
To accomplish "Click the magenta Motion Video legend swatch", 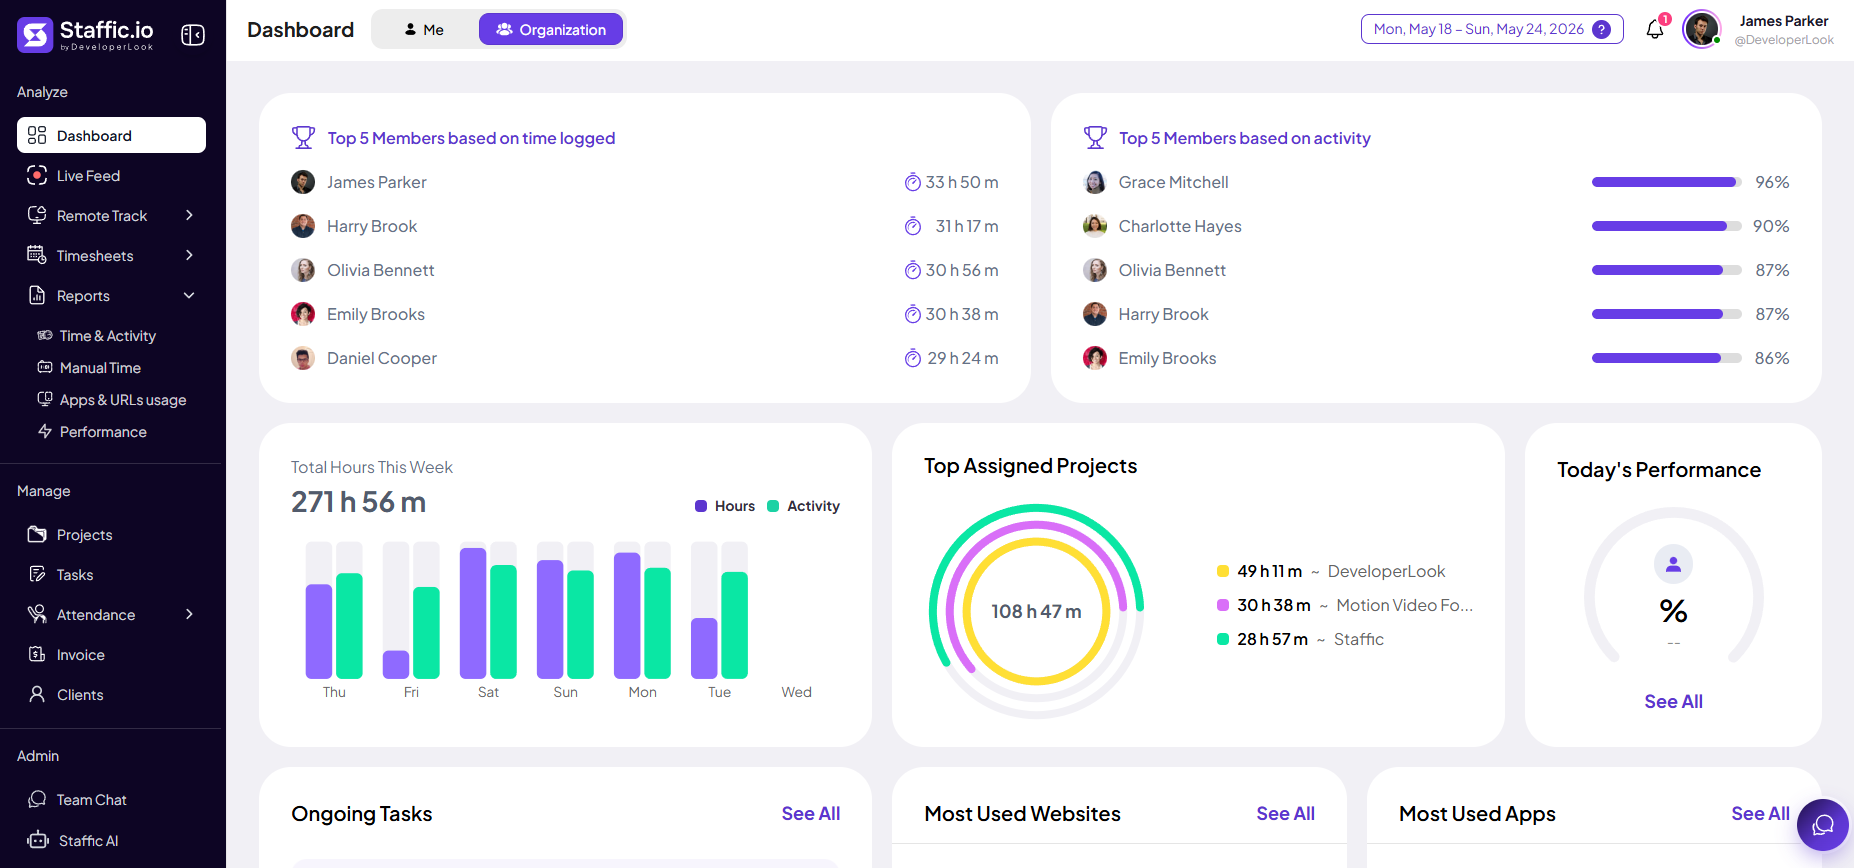I will pos(1222,605).
